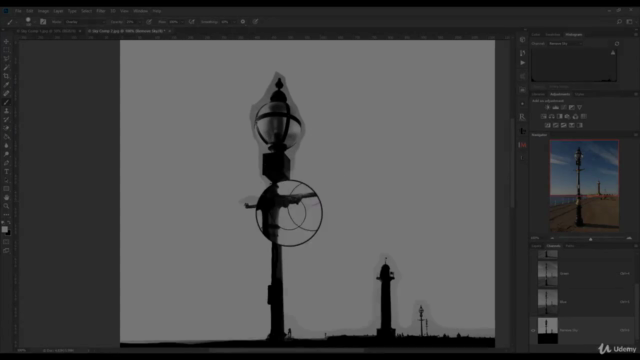Select the Zoom tool
Image resolution: width=640 pixels, height=360 pixels.
(6, 206)
